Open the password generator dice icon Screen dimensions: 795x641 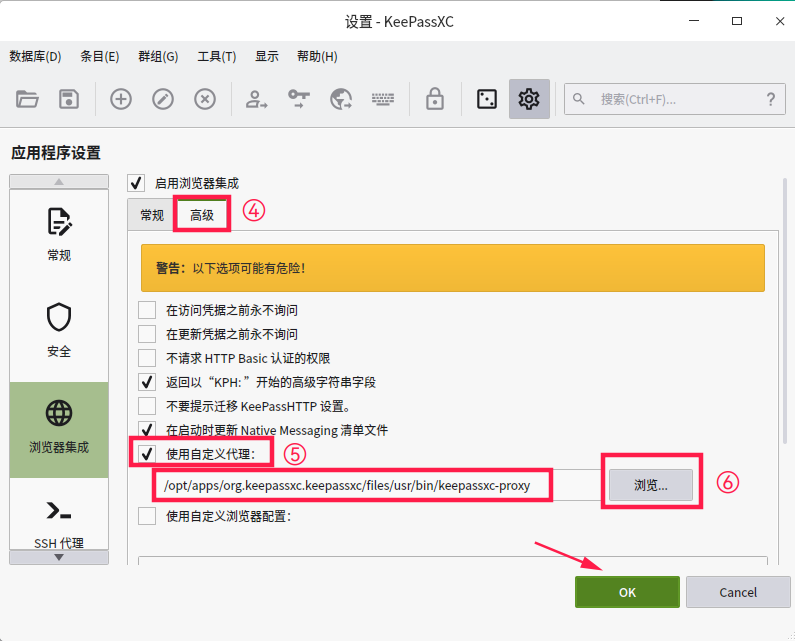click(486, 99)
